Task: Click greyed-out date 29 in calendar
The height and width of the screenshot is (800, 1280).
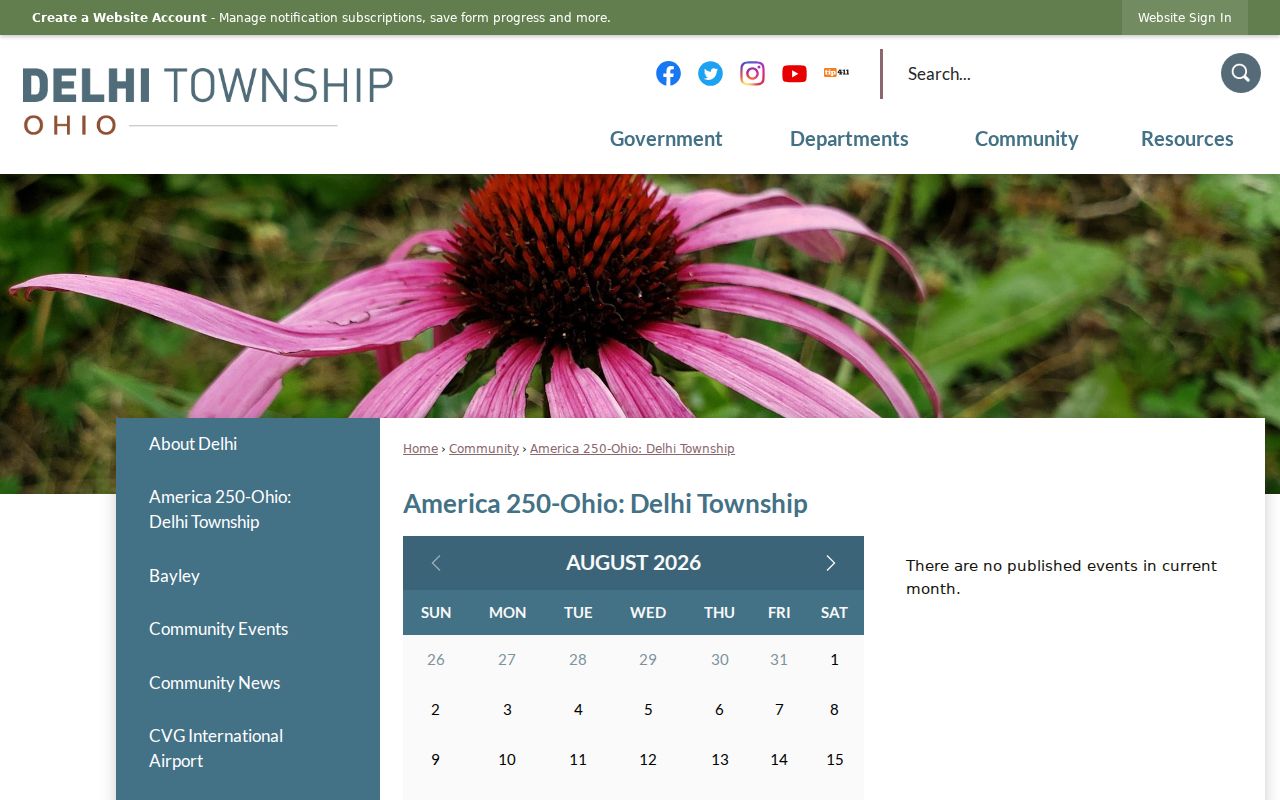Action: 648,660
